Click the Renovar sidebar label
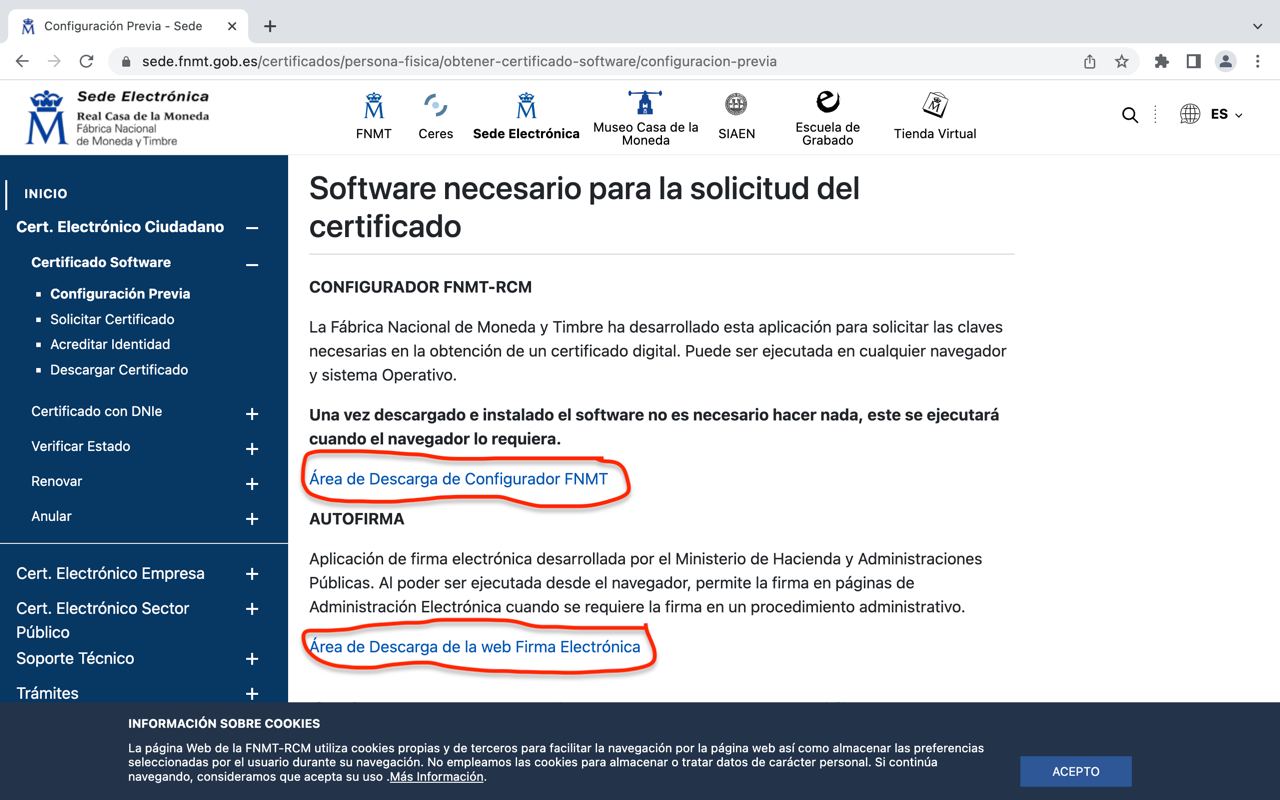 point(56,481)
